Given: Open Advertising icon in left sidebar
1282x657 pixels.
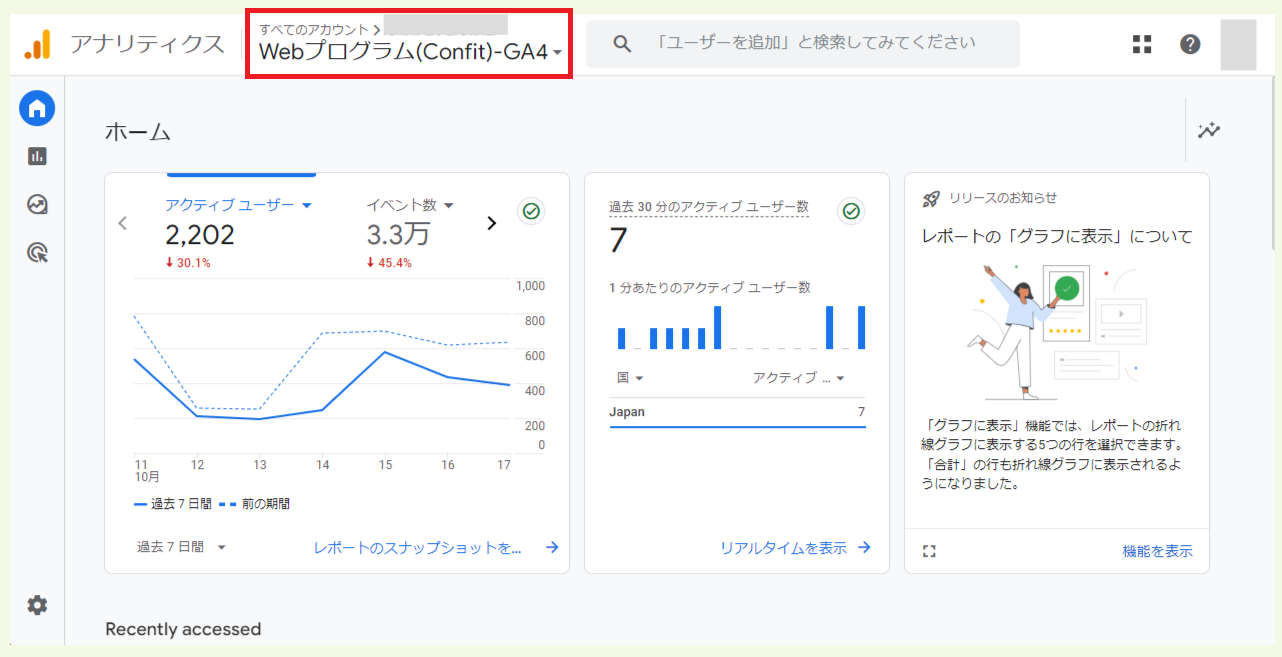Looking at the screenshot, I should pyautogui.click(x=37, y=253).
